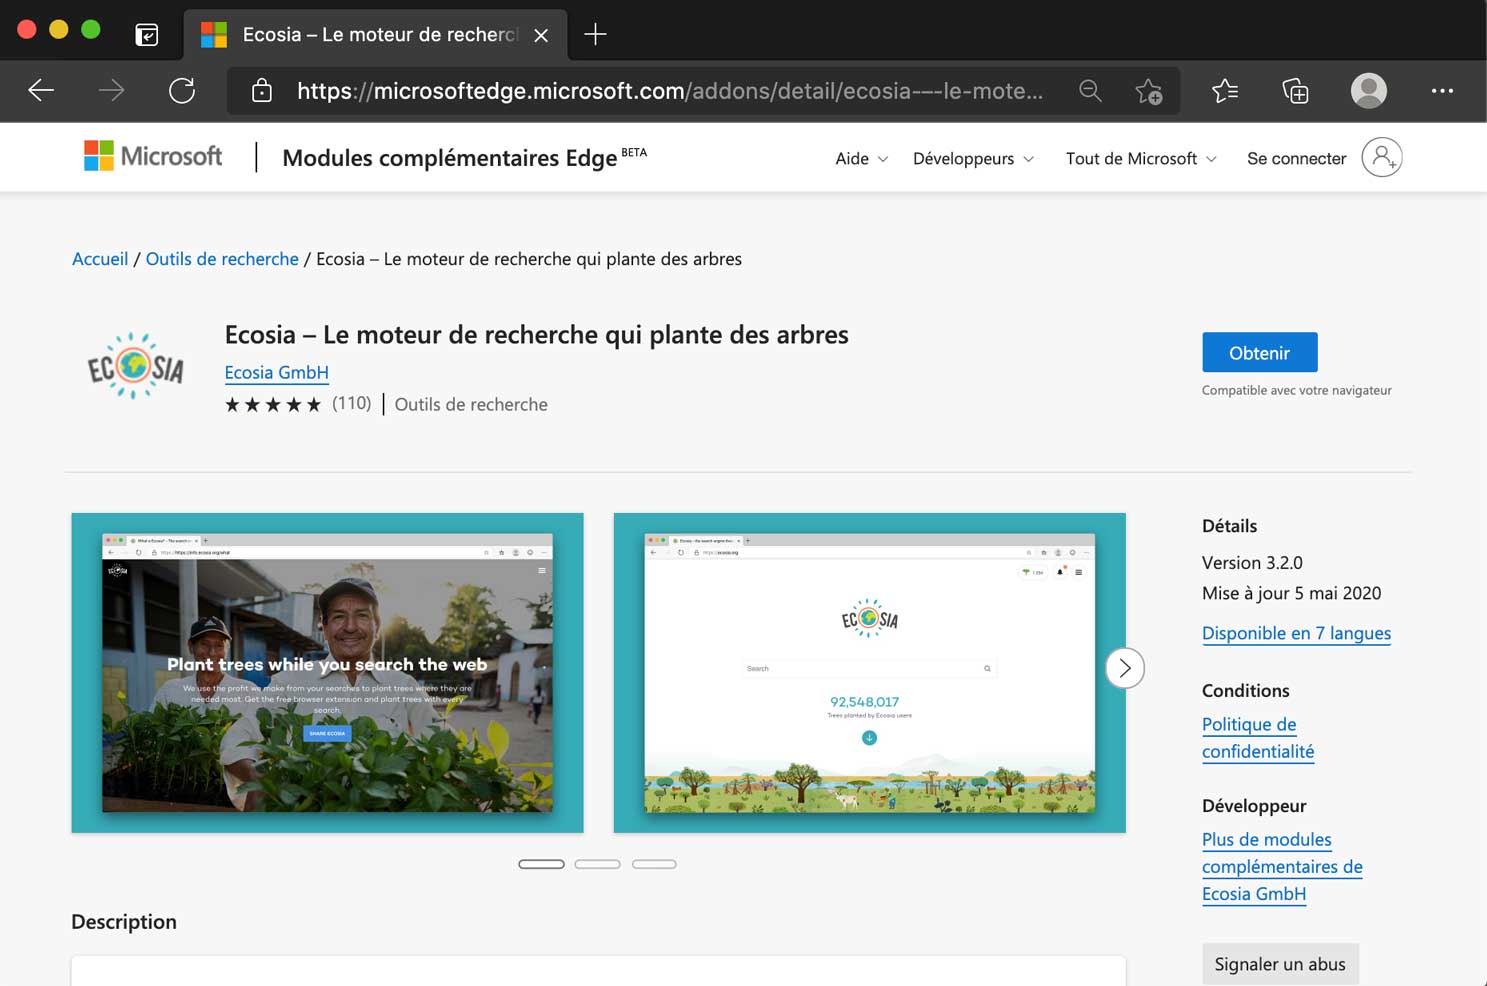The image size is (1487, 986).
Task: Open Plus de modules complémentaires de Ecosia GmbH
Action: [x=1282, y=867]
